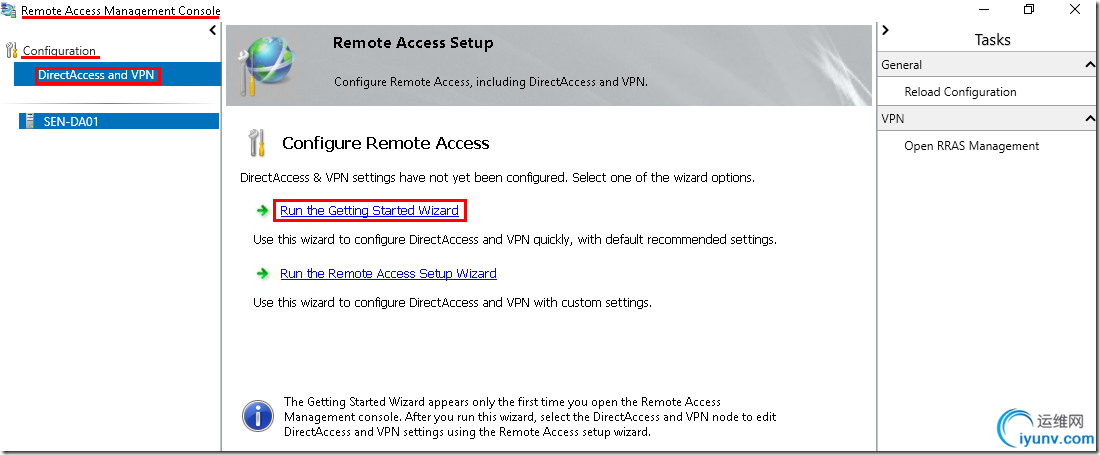Collapse the VPN tasks section

1089,119
